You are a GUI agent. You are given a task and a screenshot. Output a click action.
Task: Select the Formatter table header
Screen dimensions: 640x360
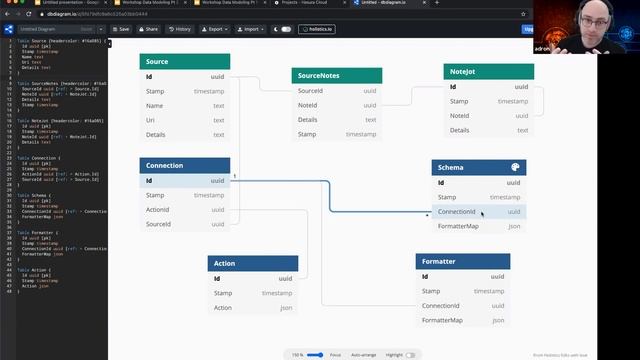[x=463, y=261]
